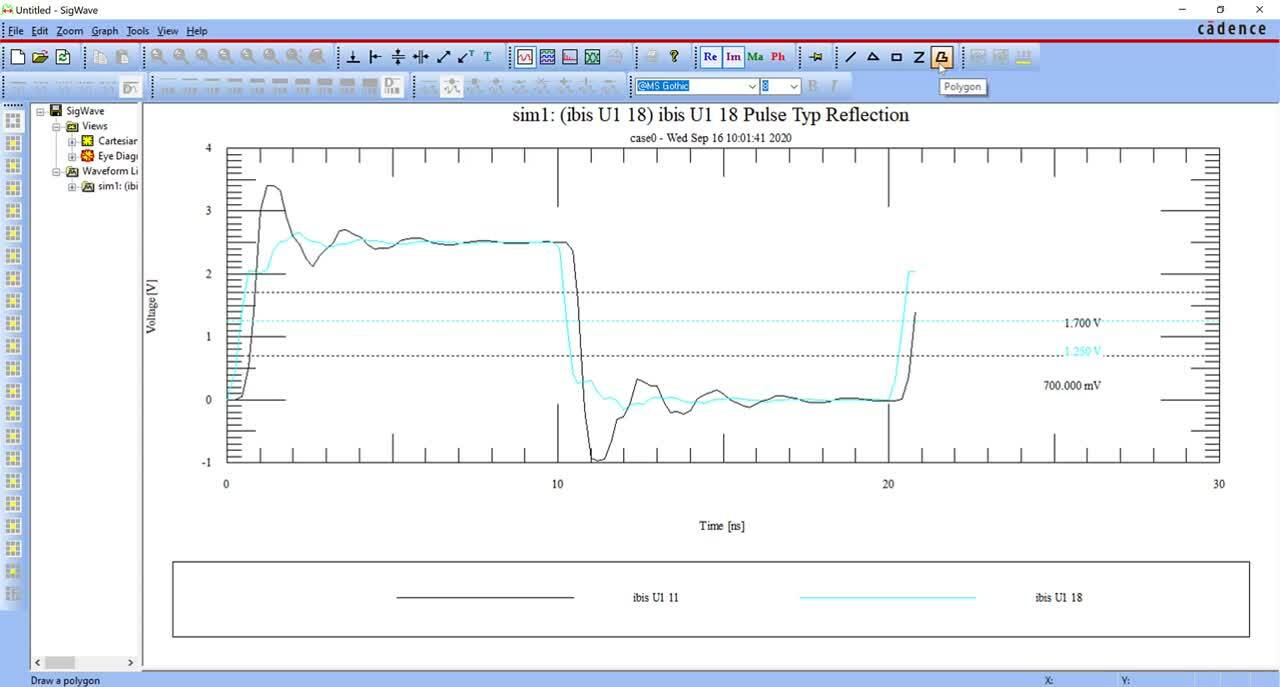Screen dimensions: 1280x687
Task: Open help with the question mark icon
Action: tap(674, 57)
